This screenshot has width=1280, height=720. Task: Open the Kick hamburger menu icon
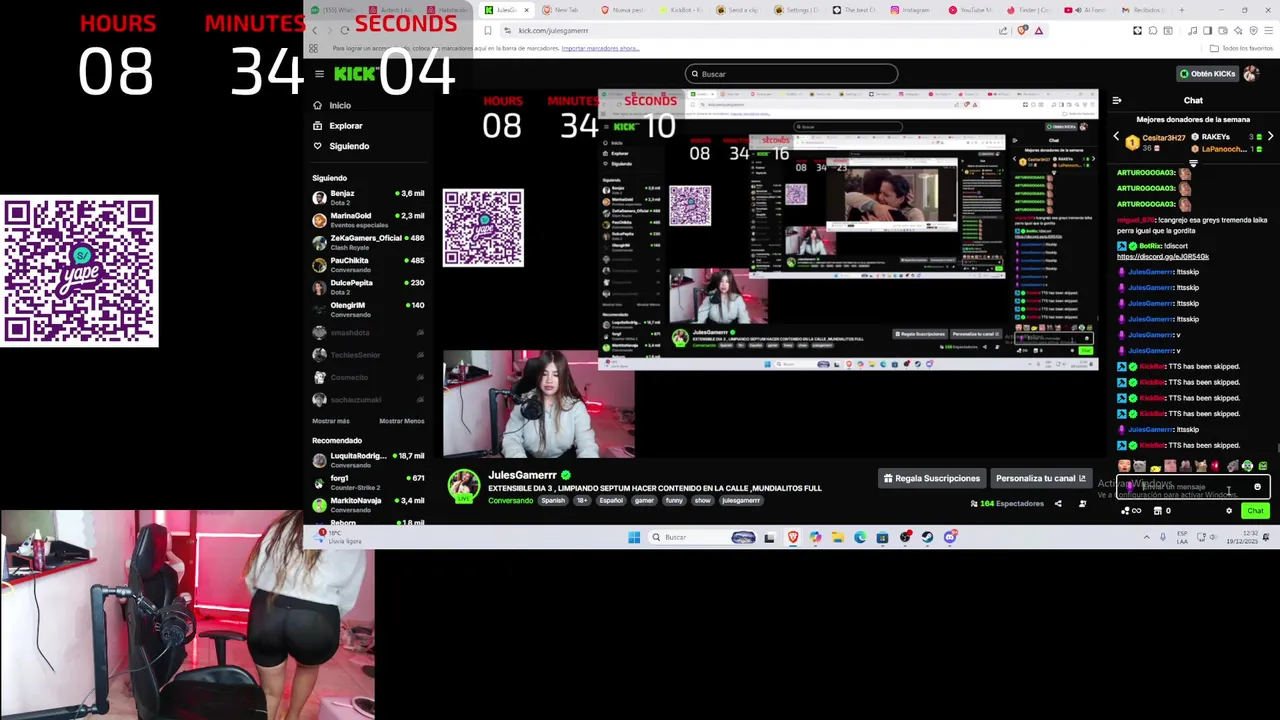click(x=319, y=74)
